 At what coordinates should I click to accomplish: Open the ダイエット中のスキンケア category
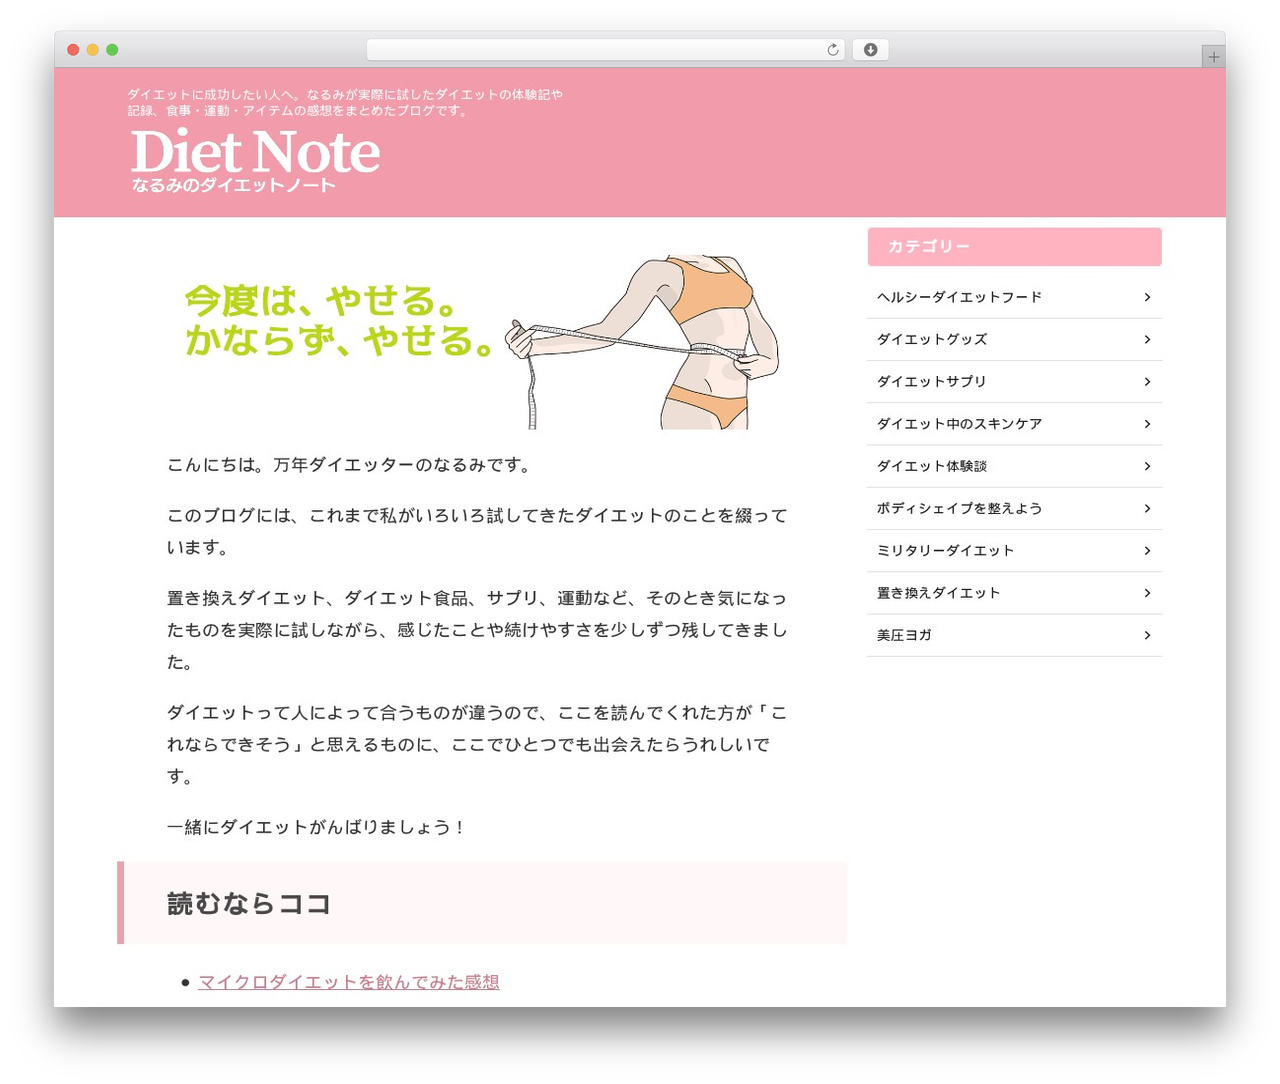(x=1014, y=424)
